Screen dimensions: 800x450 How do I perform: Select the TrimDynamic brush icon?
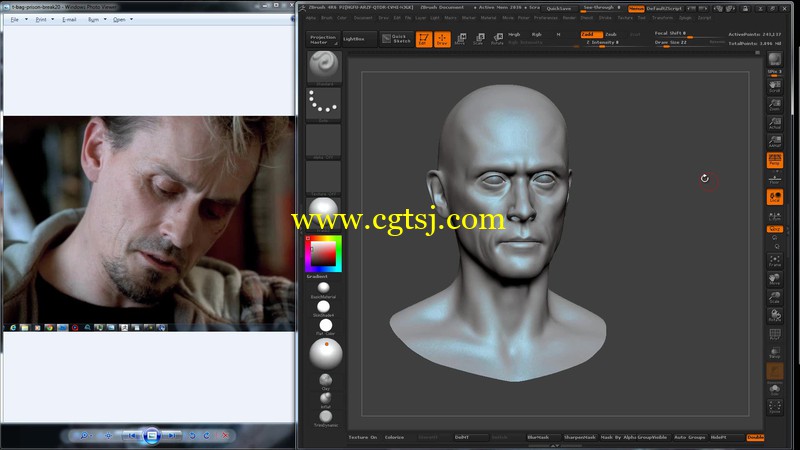[x=326, y=416]
